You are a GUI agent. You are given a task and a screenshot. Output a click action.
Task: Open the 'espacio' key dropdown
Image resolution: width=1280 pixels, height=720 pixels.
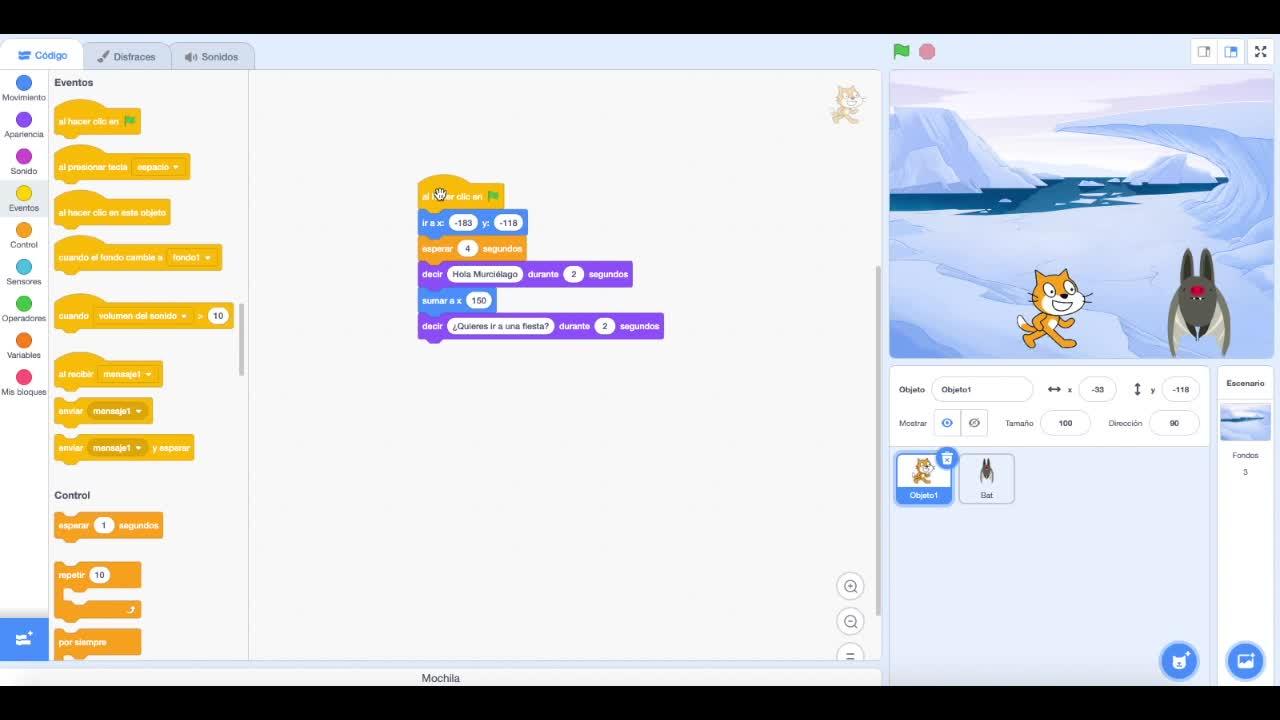click(158, 167)
